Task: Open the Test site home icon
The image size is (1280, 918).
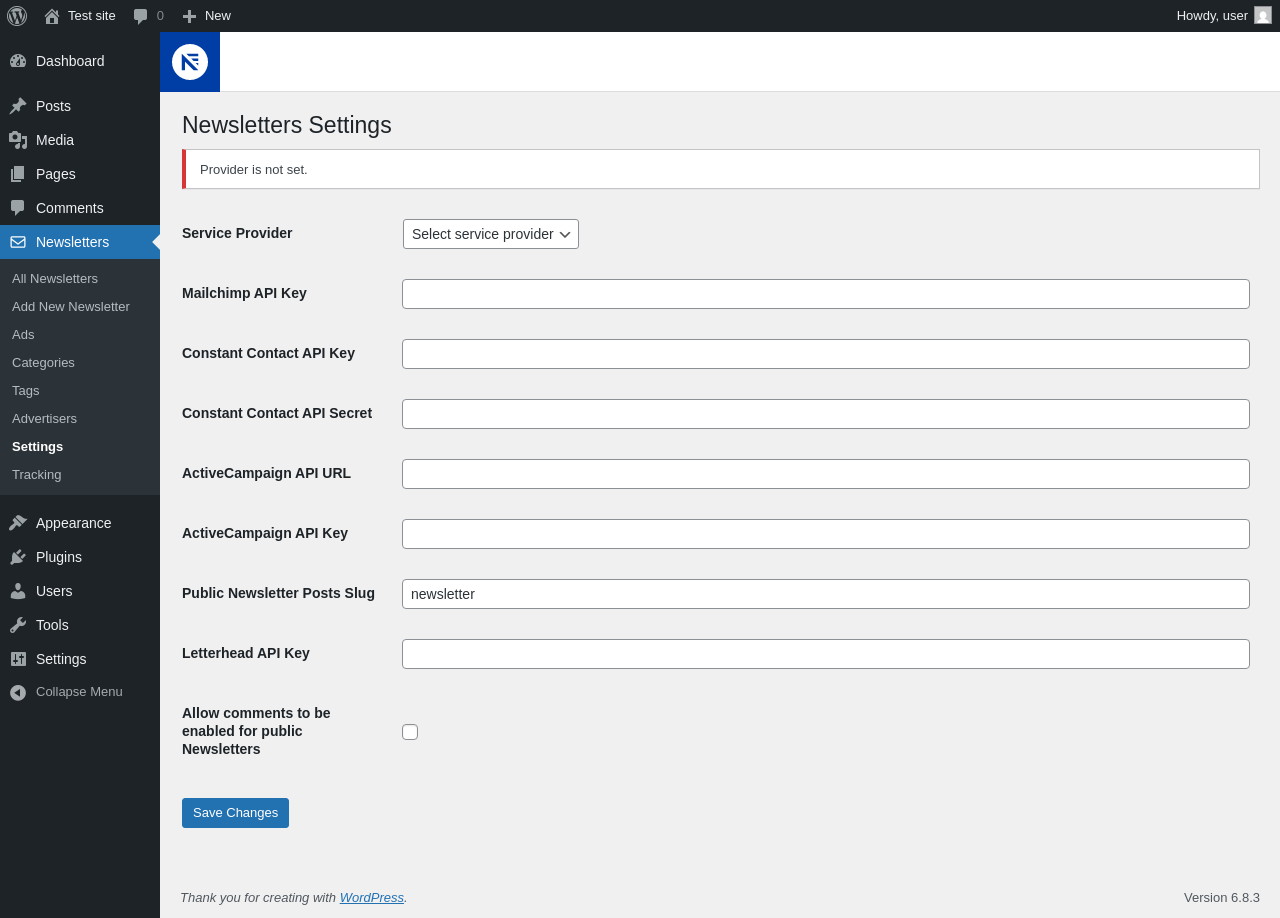Action: pyautogui.click(x=52, y=16)
